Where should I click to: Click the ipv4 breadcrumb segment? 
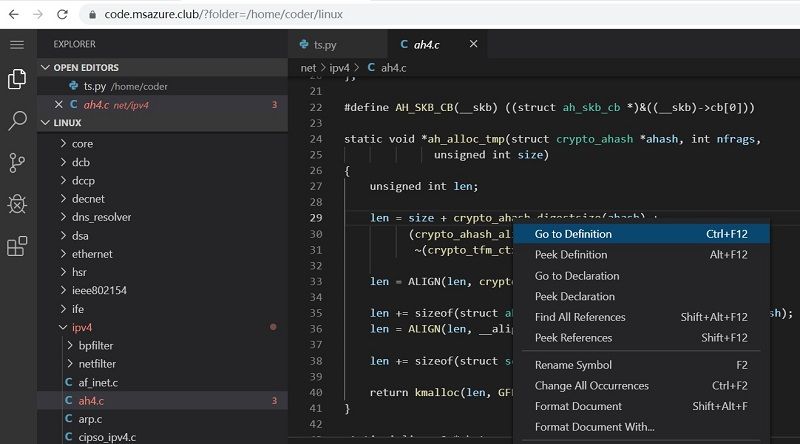coord(339,67)
